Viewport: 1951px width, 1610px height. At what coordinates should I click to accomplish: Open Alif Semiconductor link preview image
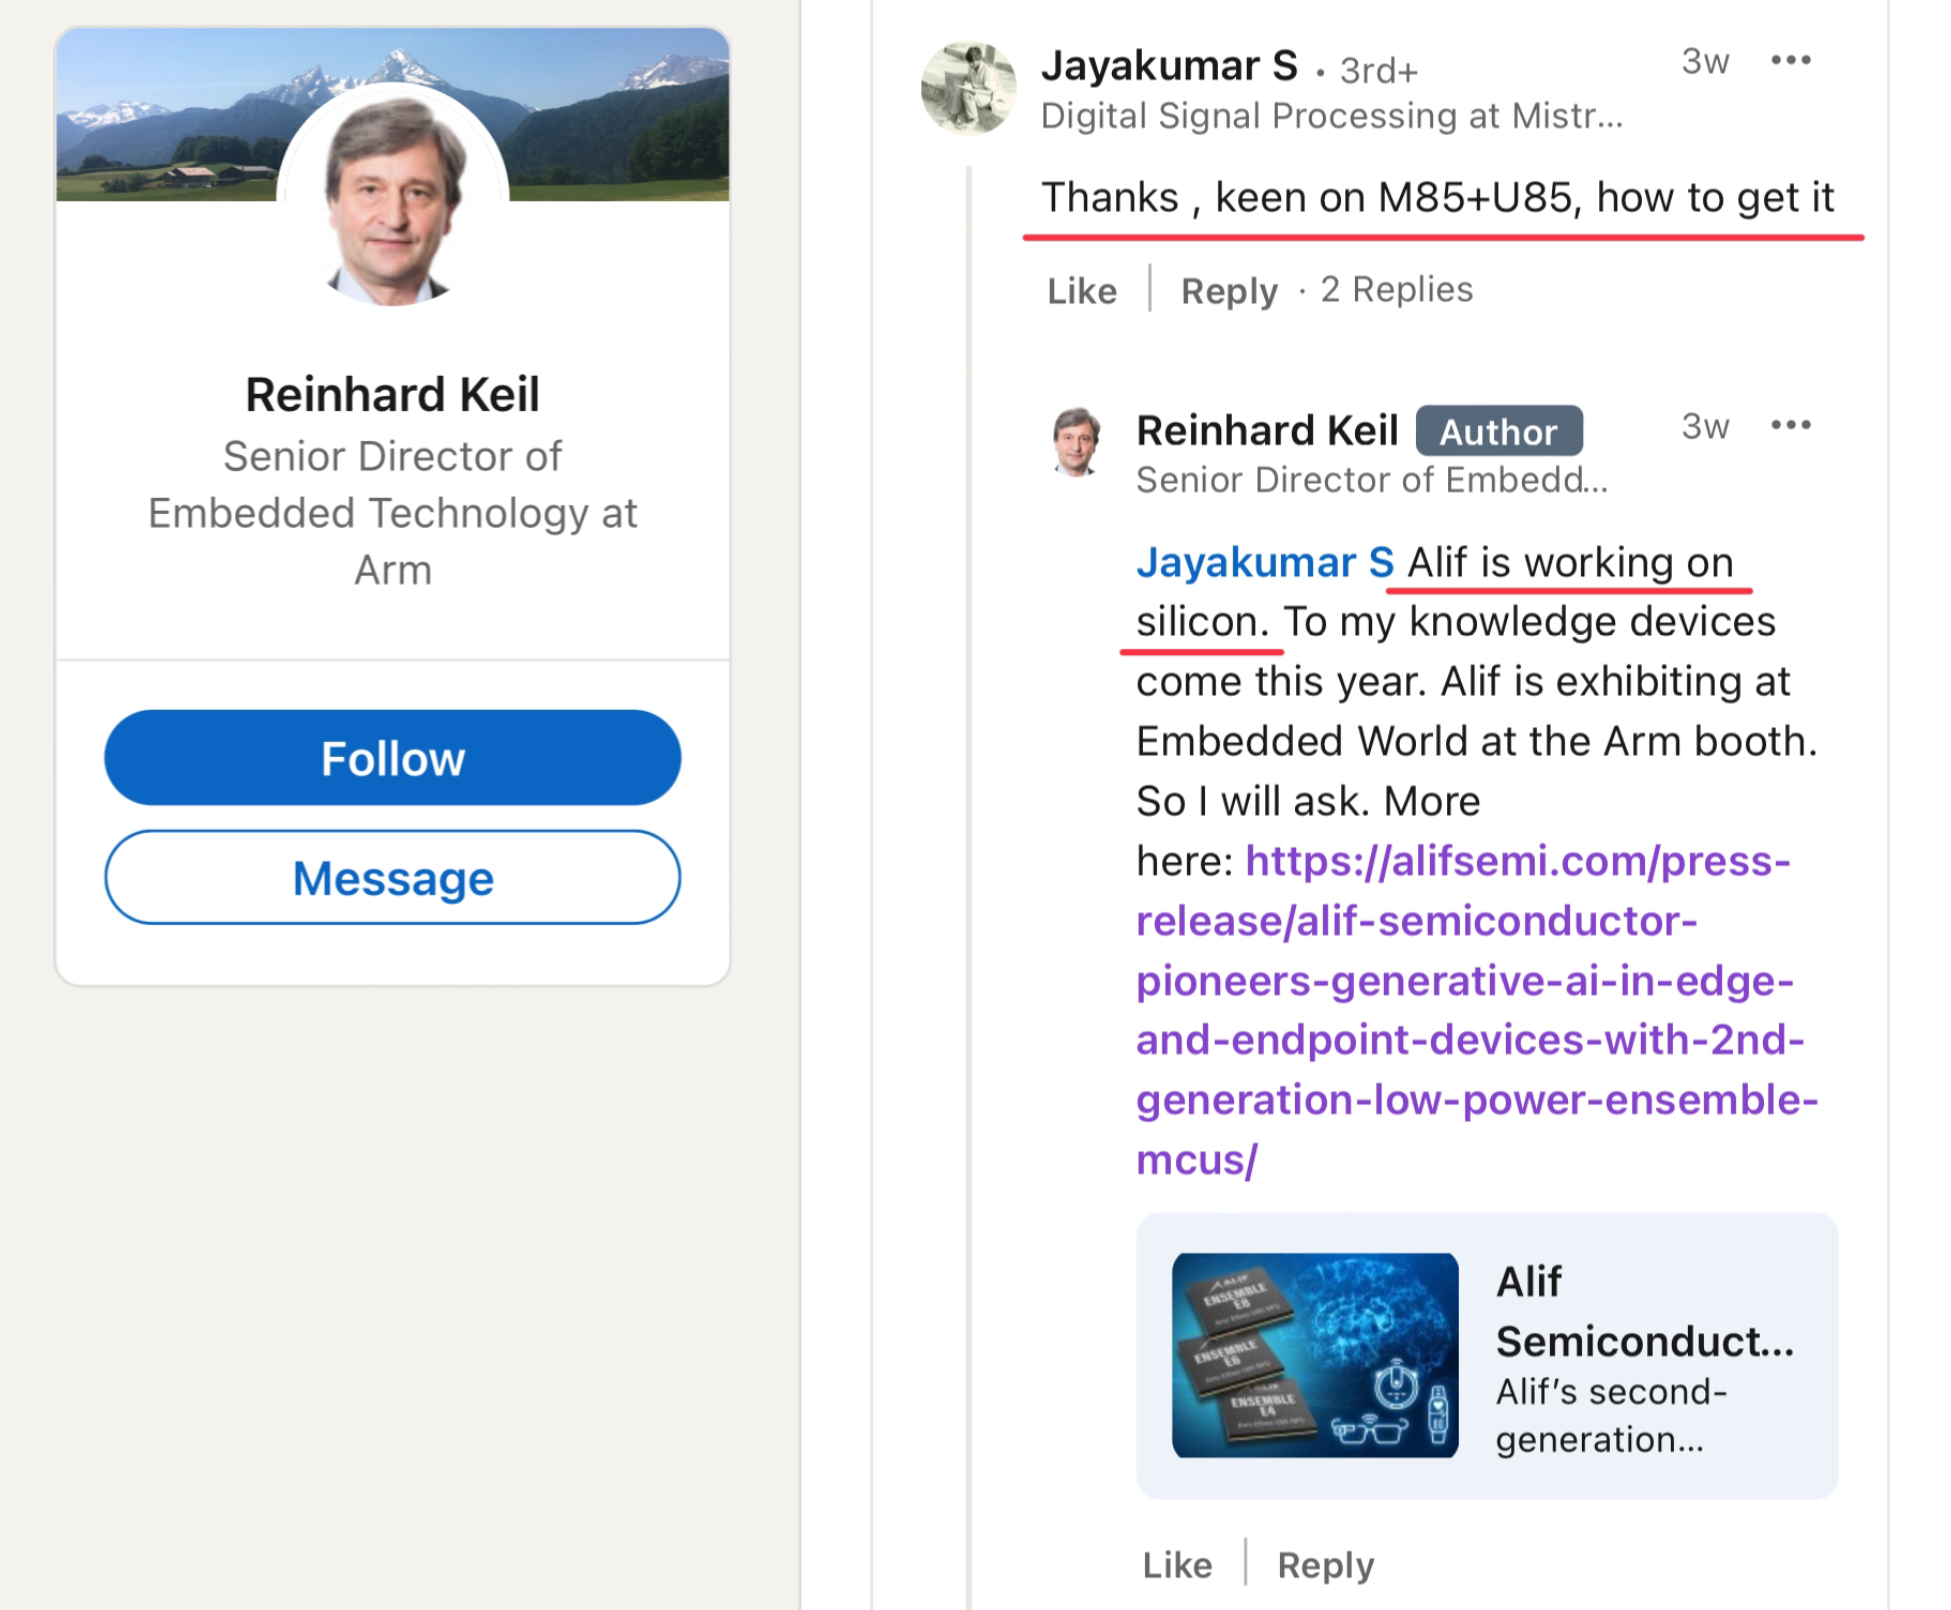pos(1314,1355)
